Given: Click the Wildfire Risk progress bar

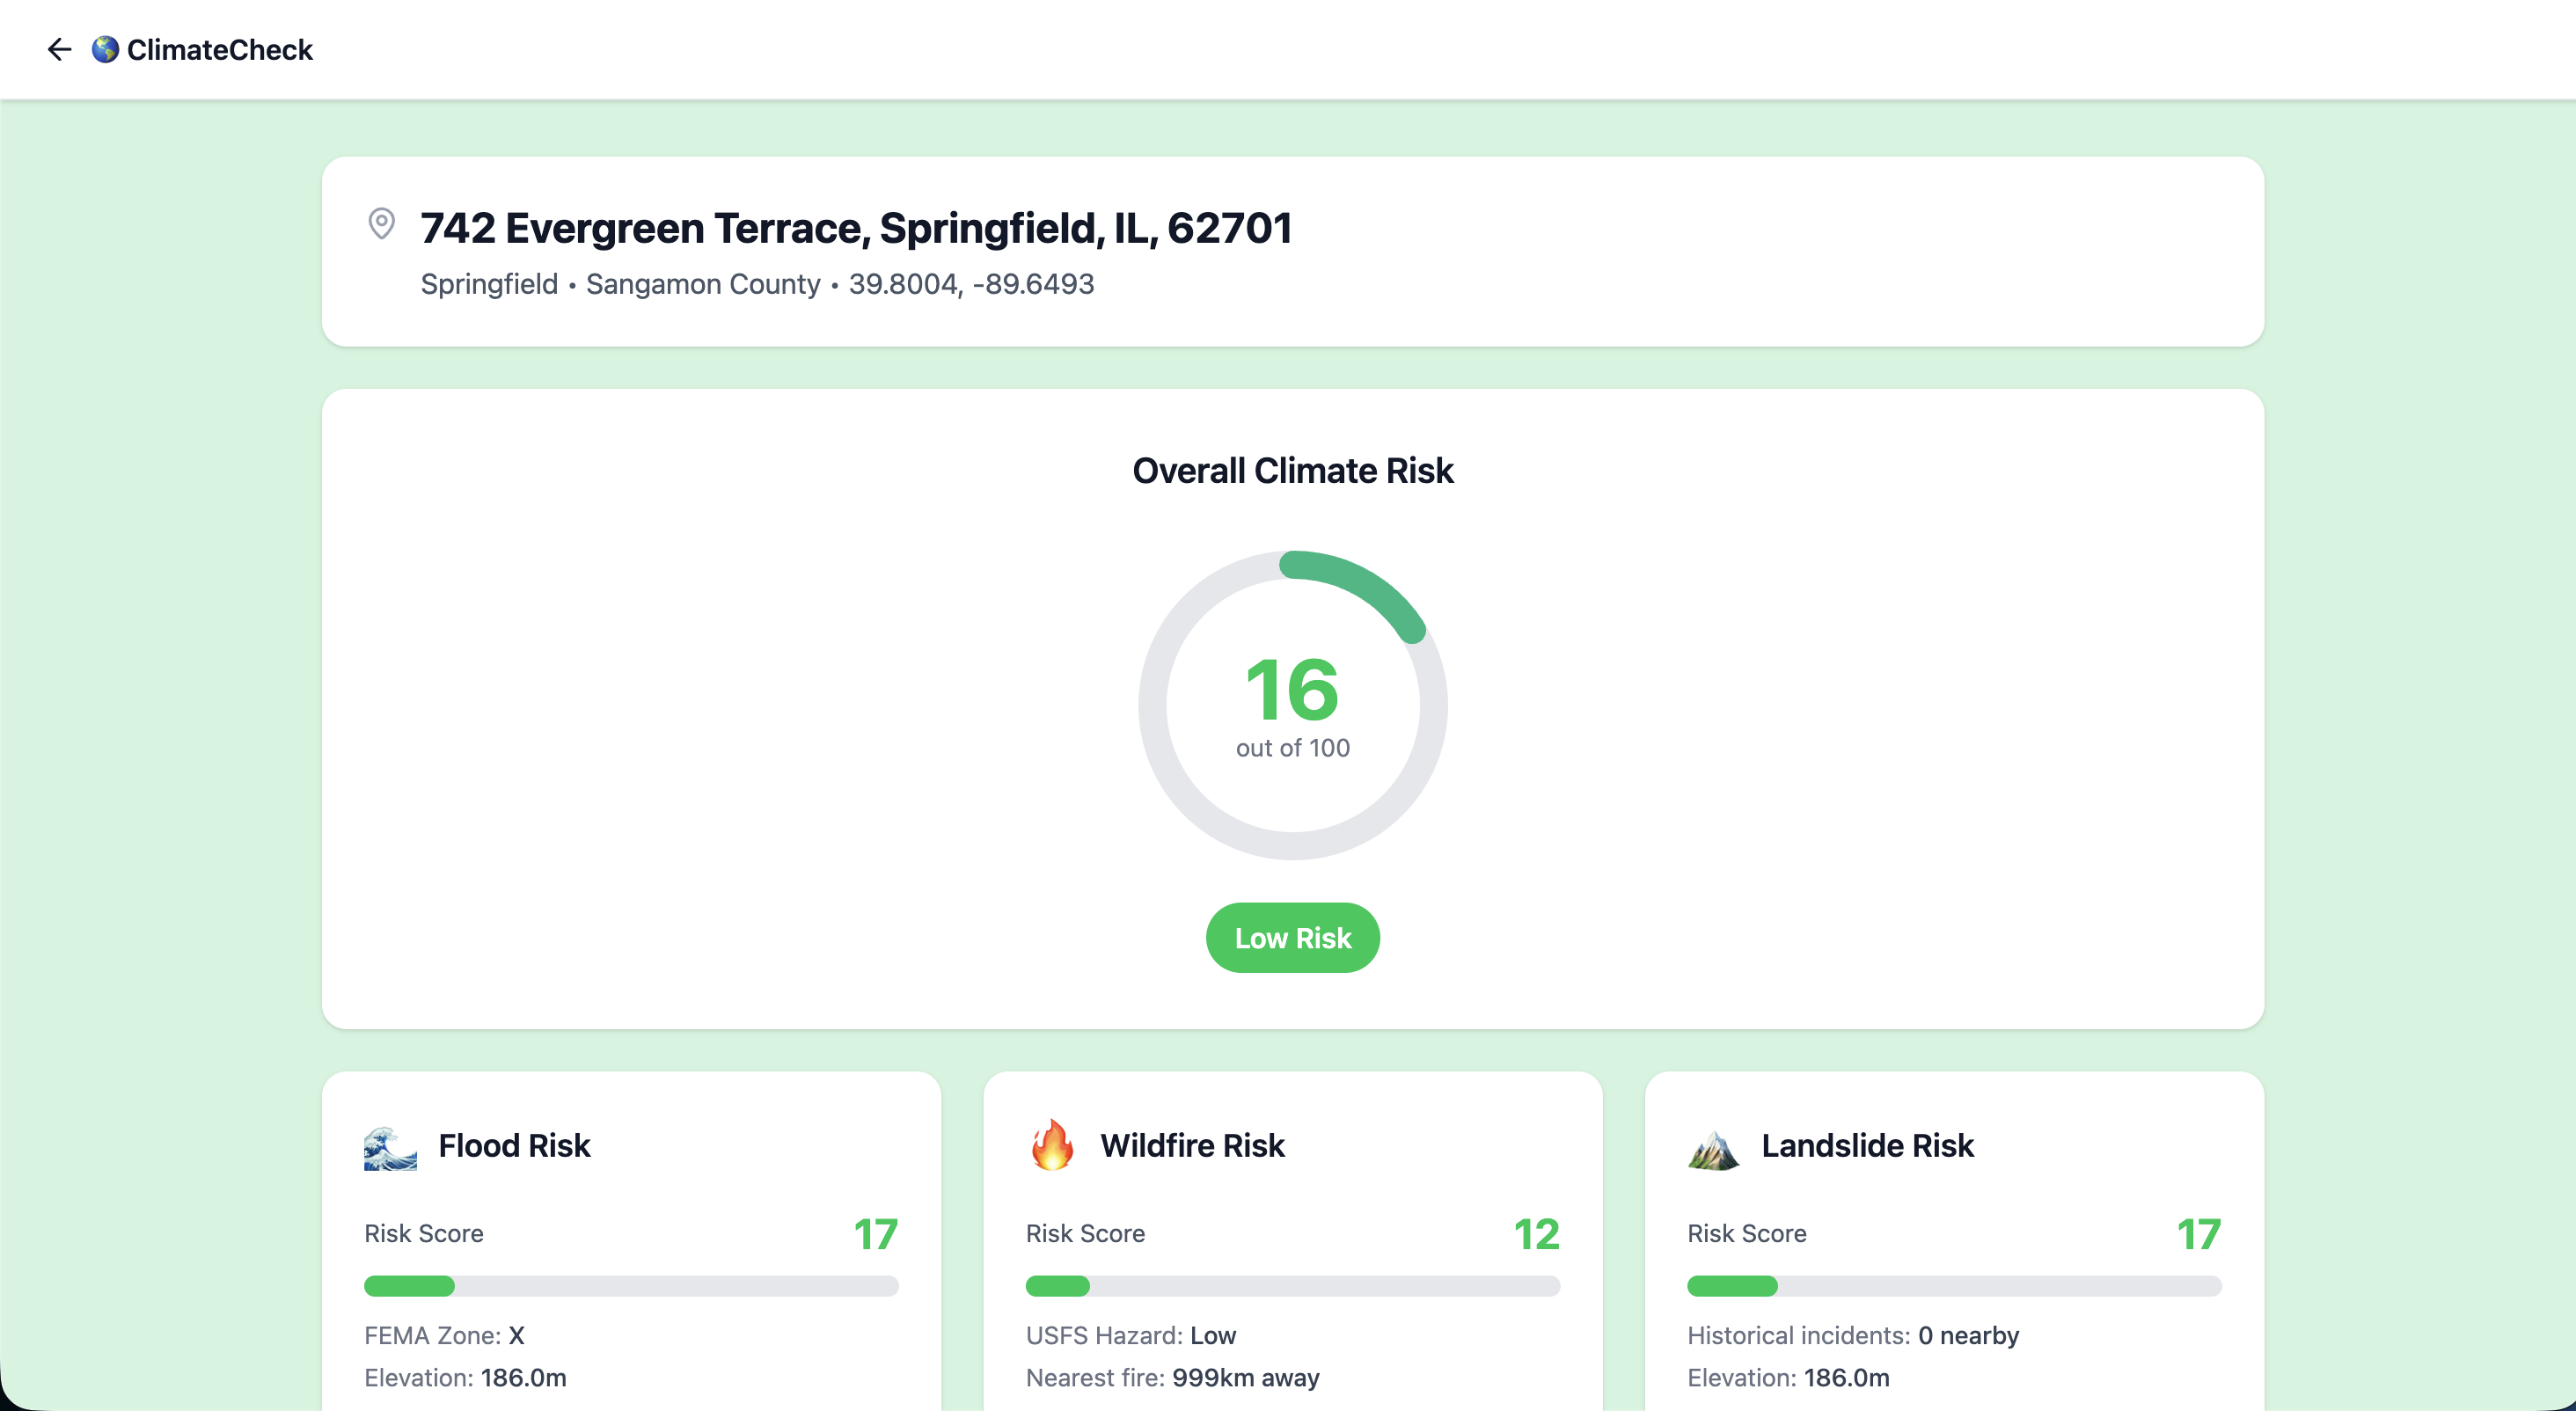Looking at the screenshot, I should pyautogui.click(x=1292, y=1286).
